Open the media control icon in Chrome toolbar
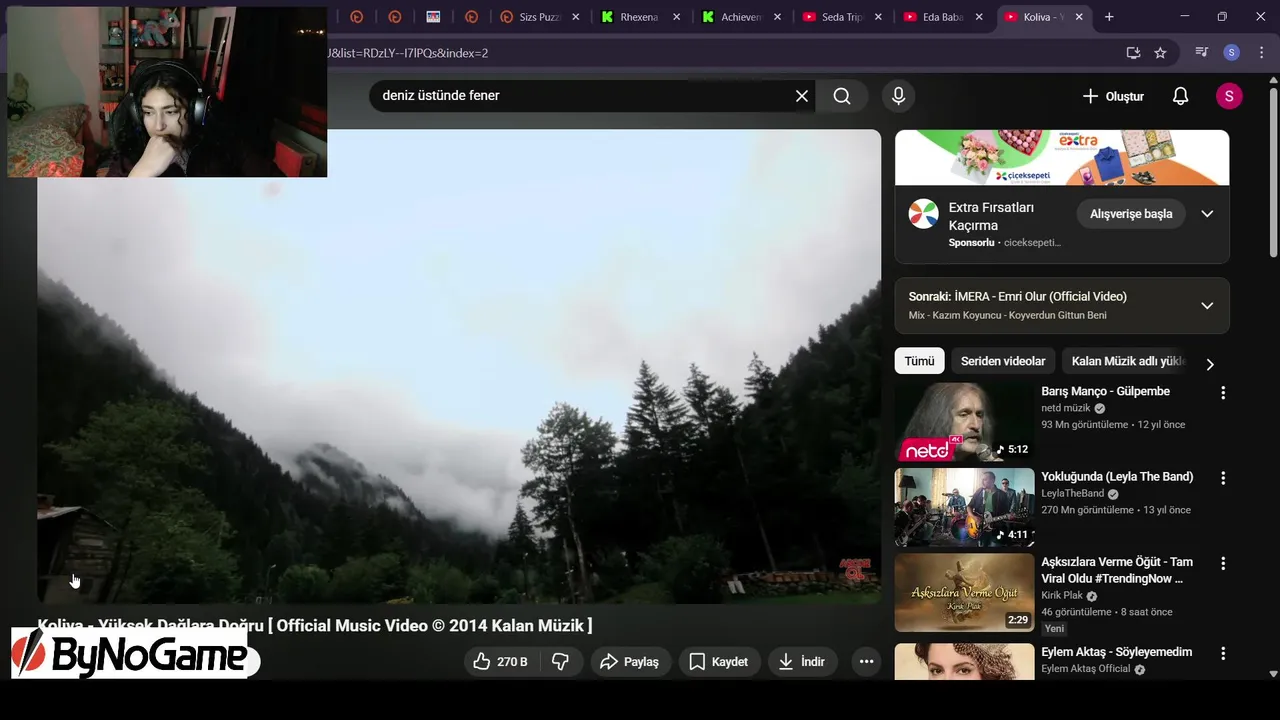 tap(1202, 53)
